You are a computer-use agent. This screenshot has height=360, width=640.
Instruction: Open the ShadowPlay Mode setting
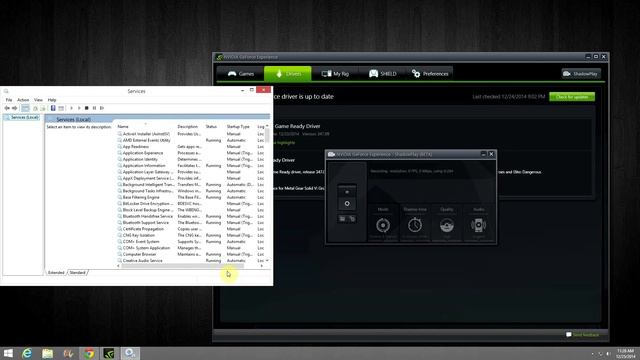coord(383,224)
